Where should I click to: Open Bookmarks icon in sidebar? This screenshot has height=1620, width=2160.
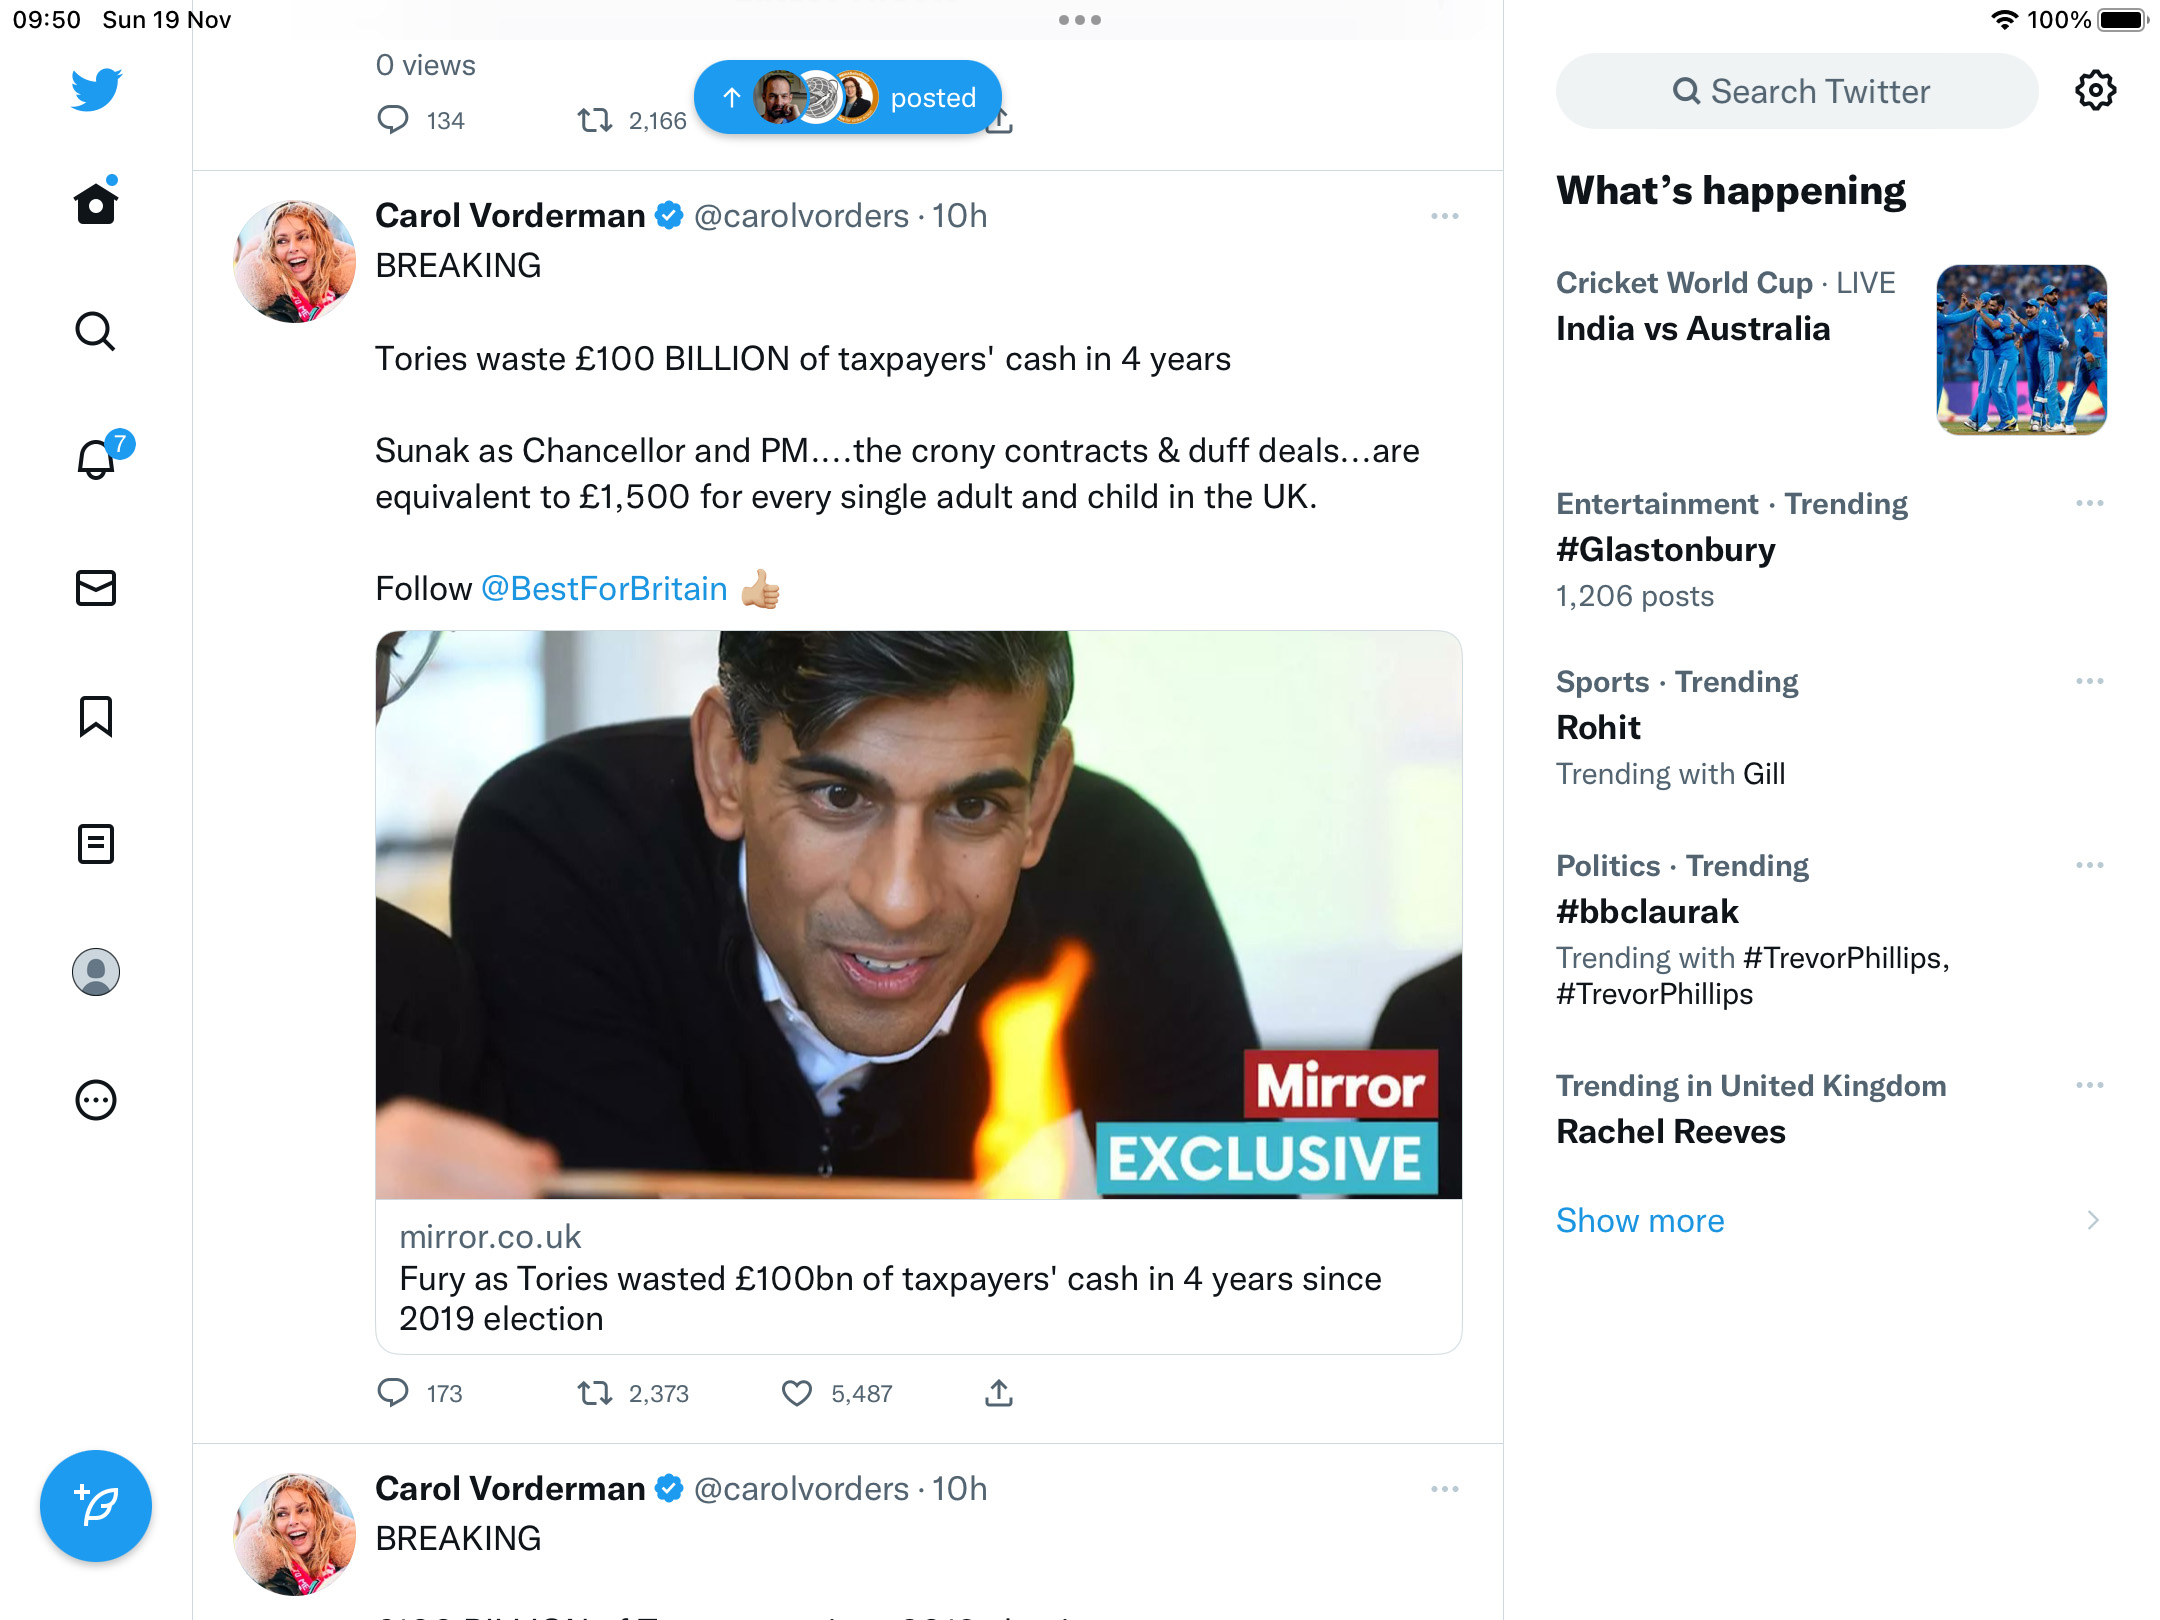point(96,716)
